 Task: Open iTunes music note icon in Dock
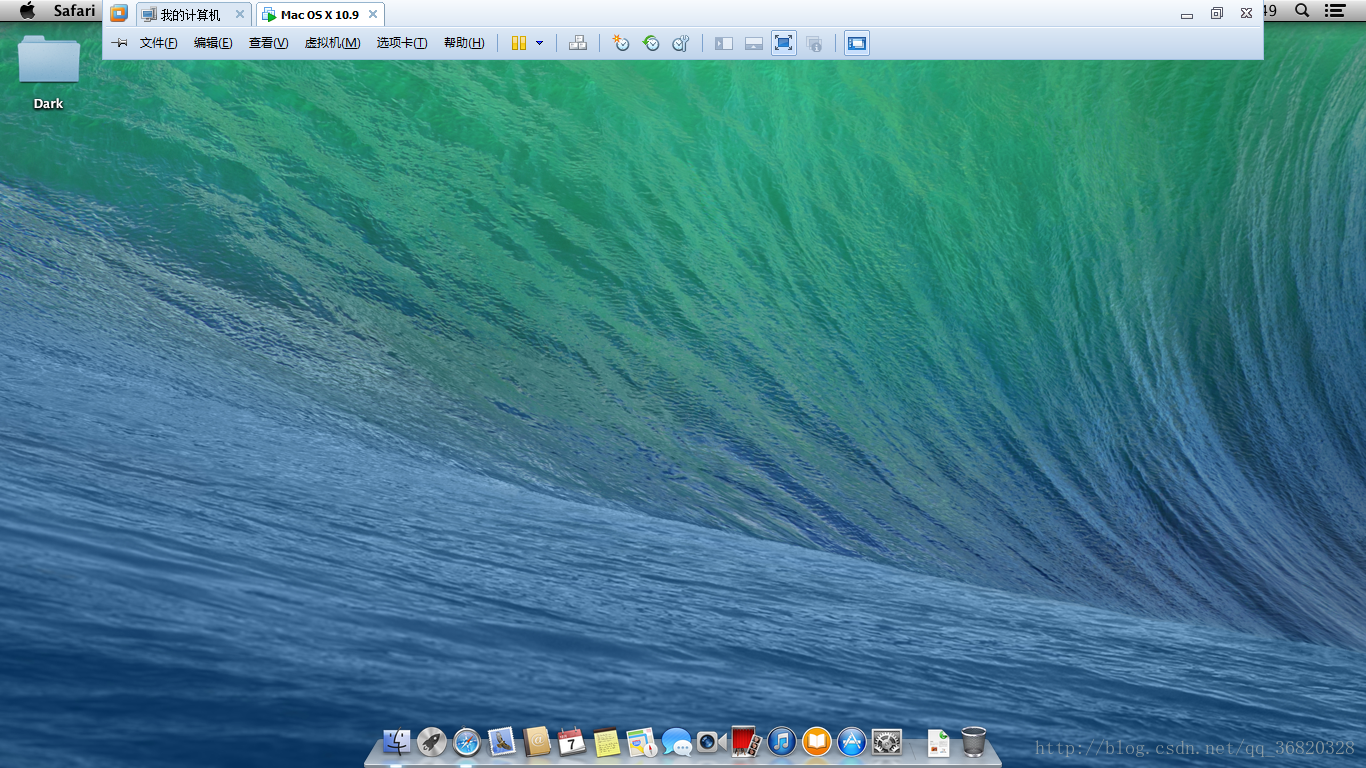pos(782,741)
